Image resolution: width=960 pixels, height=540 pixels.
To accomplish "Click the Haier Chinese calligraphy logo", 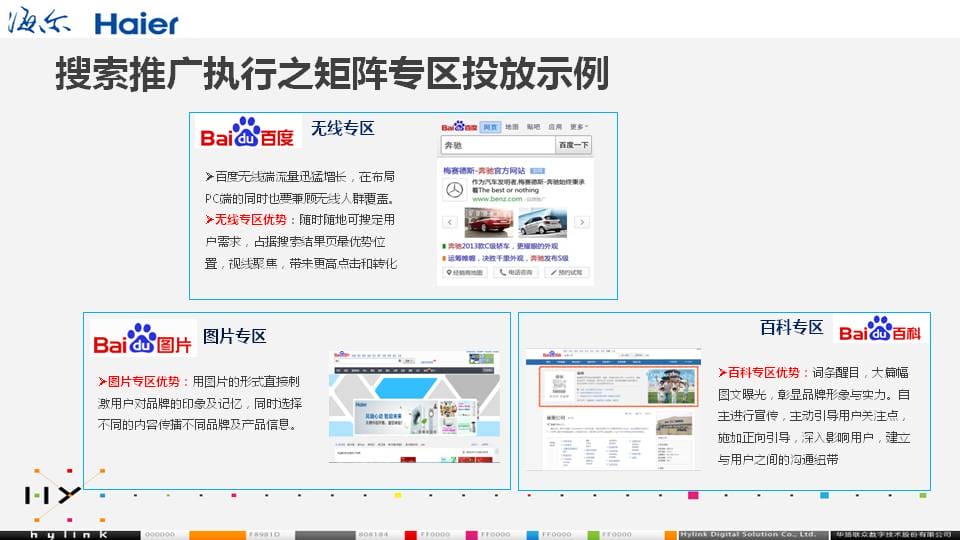I will click(39, 20).
